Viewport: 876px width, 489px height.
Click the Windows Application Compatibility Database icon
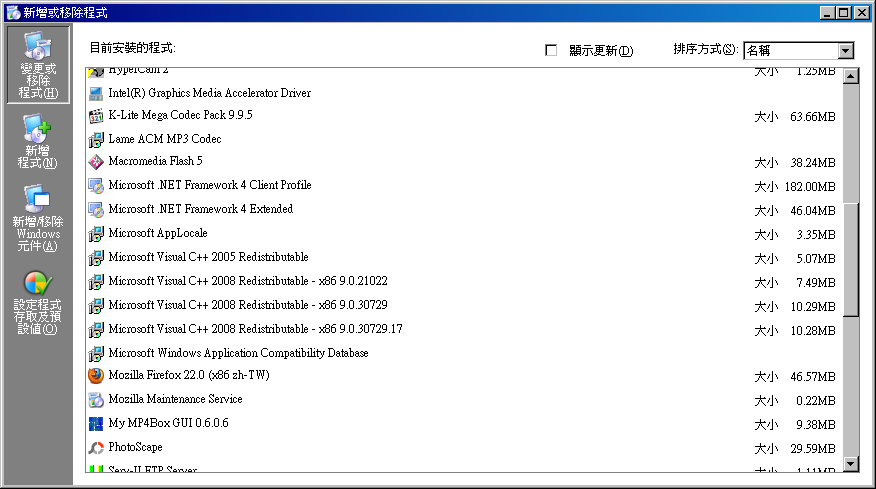pyautogui.click(x=96, y=354)
